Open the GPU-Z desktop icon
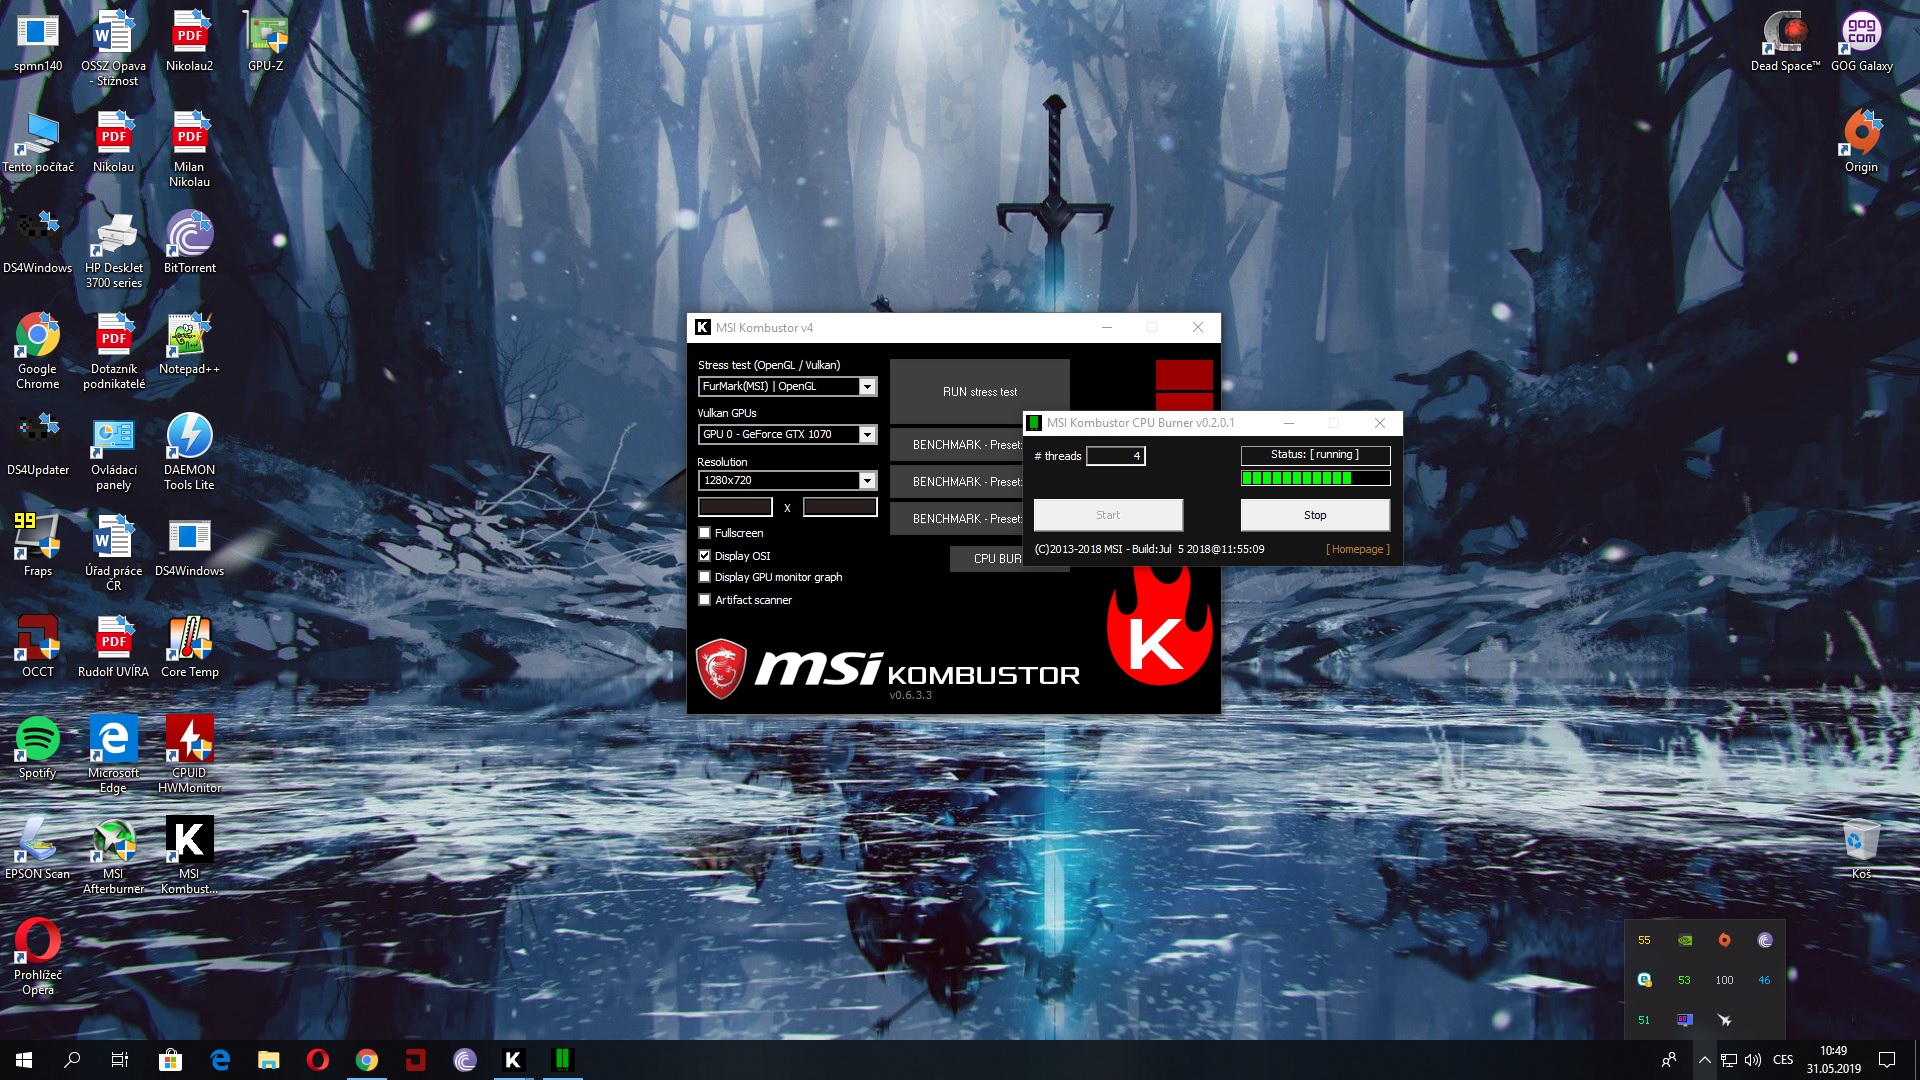The height and width of the screenshot is (1080, 1920). pos(266,40)
